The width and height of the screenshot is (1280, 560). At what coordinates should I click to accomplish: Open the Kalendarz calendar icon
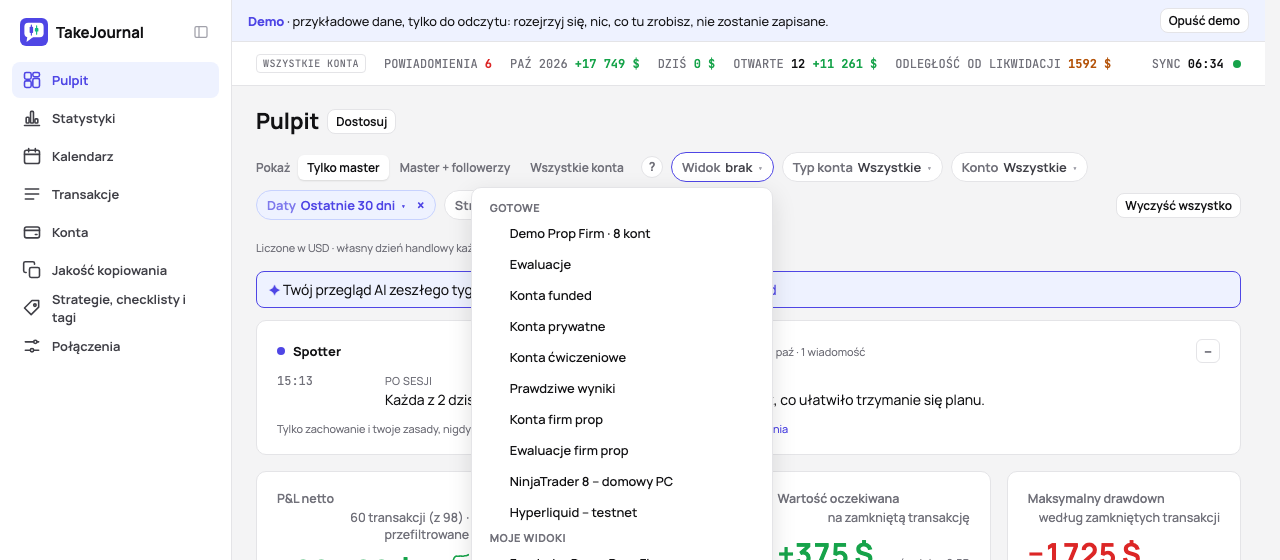(32, 156)
